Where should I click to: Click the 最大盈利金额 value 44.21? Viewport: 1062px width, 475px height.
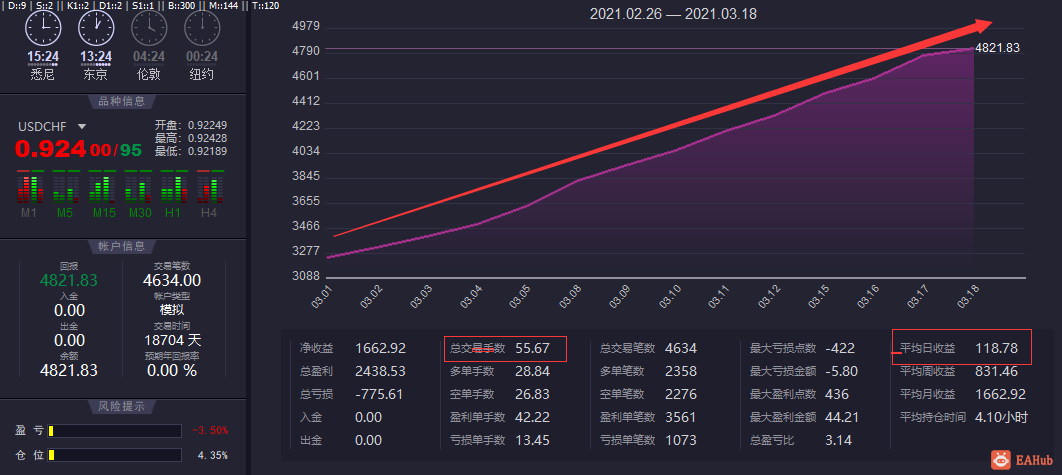pos(843,417)
